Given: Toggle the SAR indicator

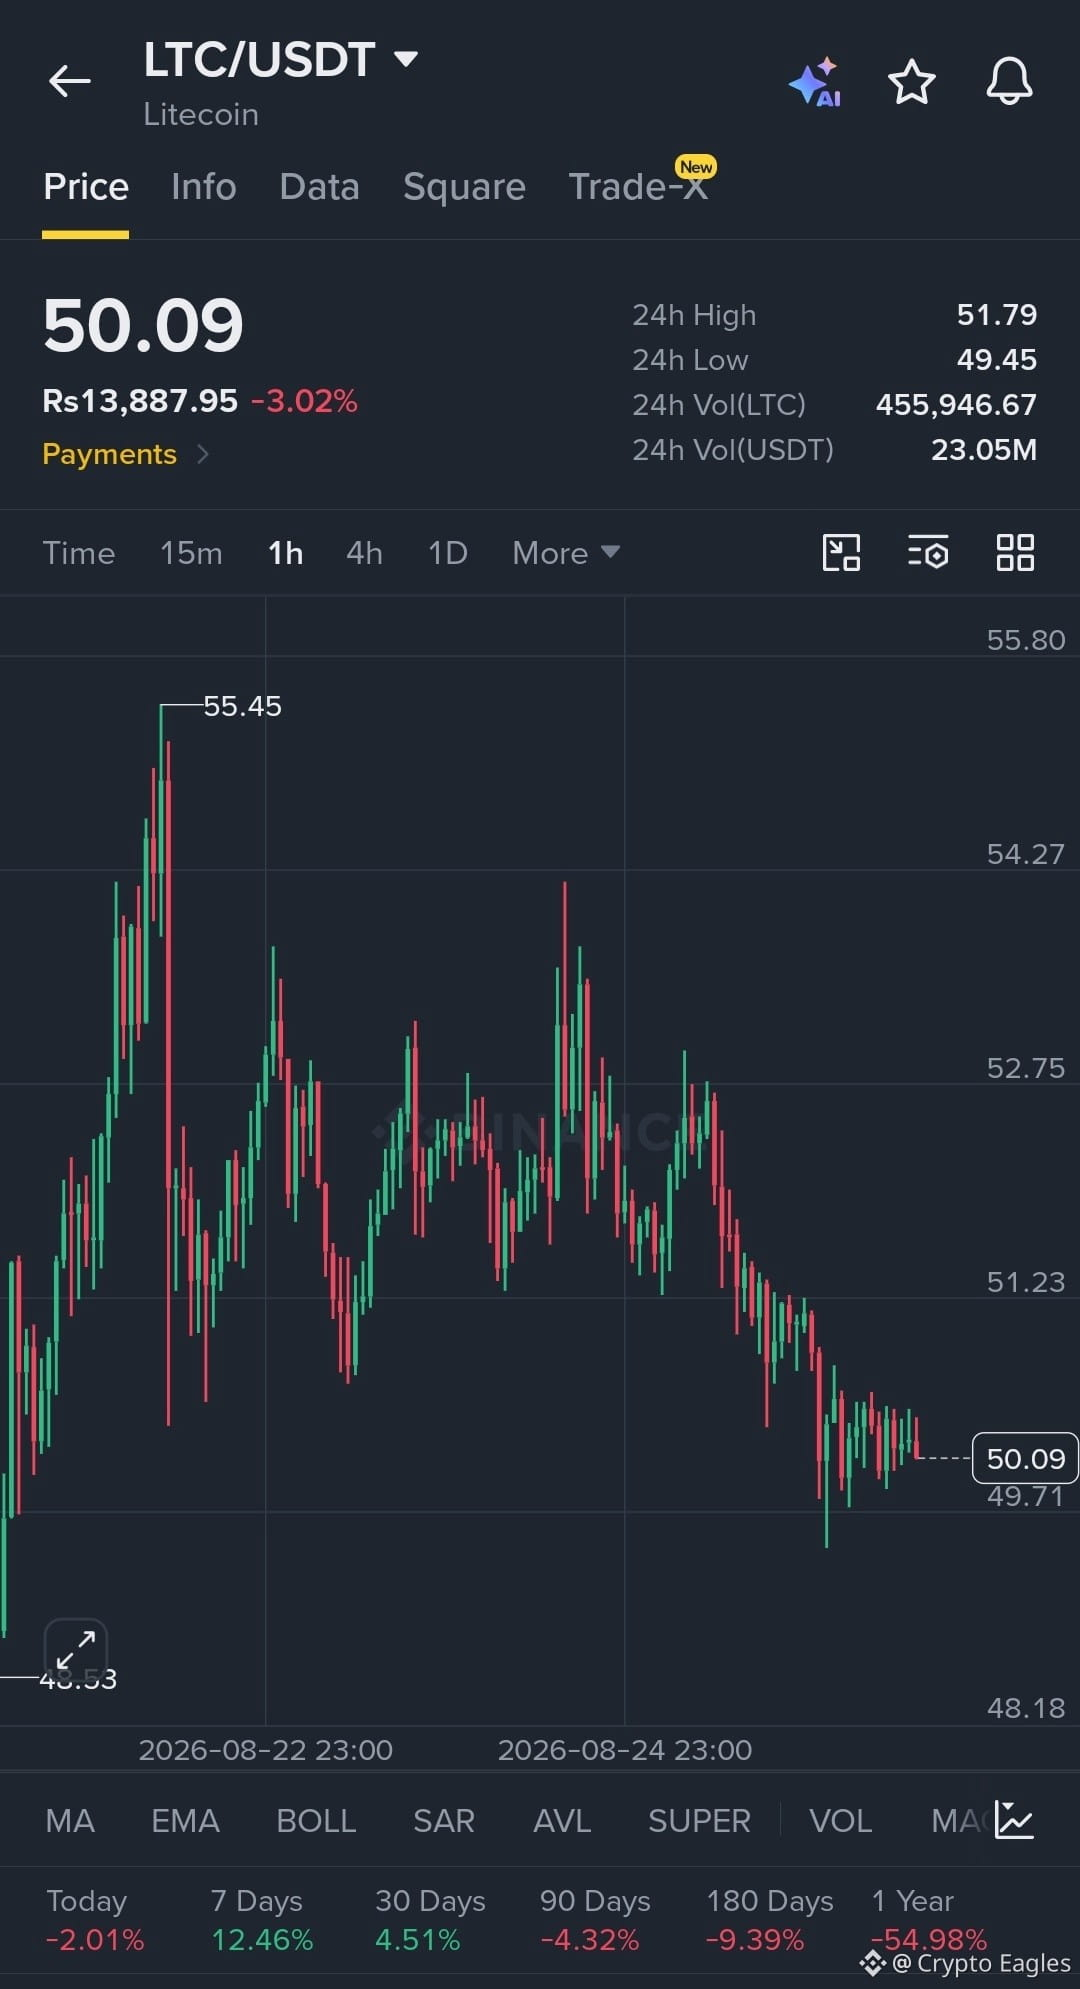Looking at the screenshot, I should point(444,1821).
